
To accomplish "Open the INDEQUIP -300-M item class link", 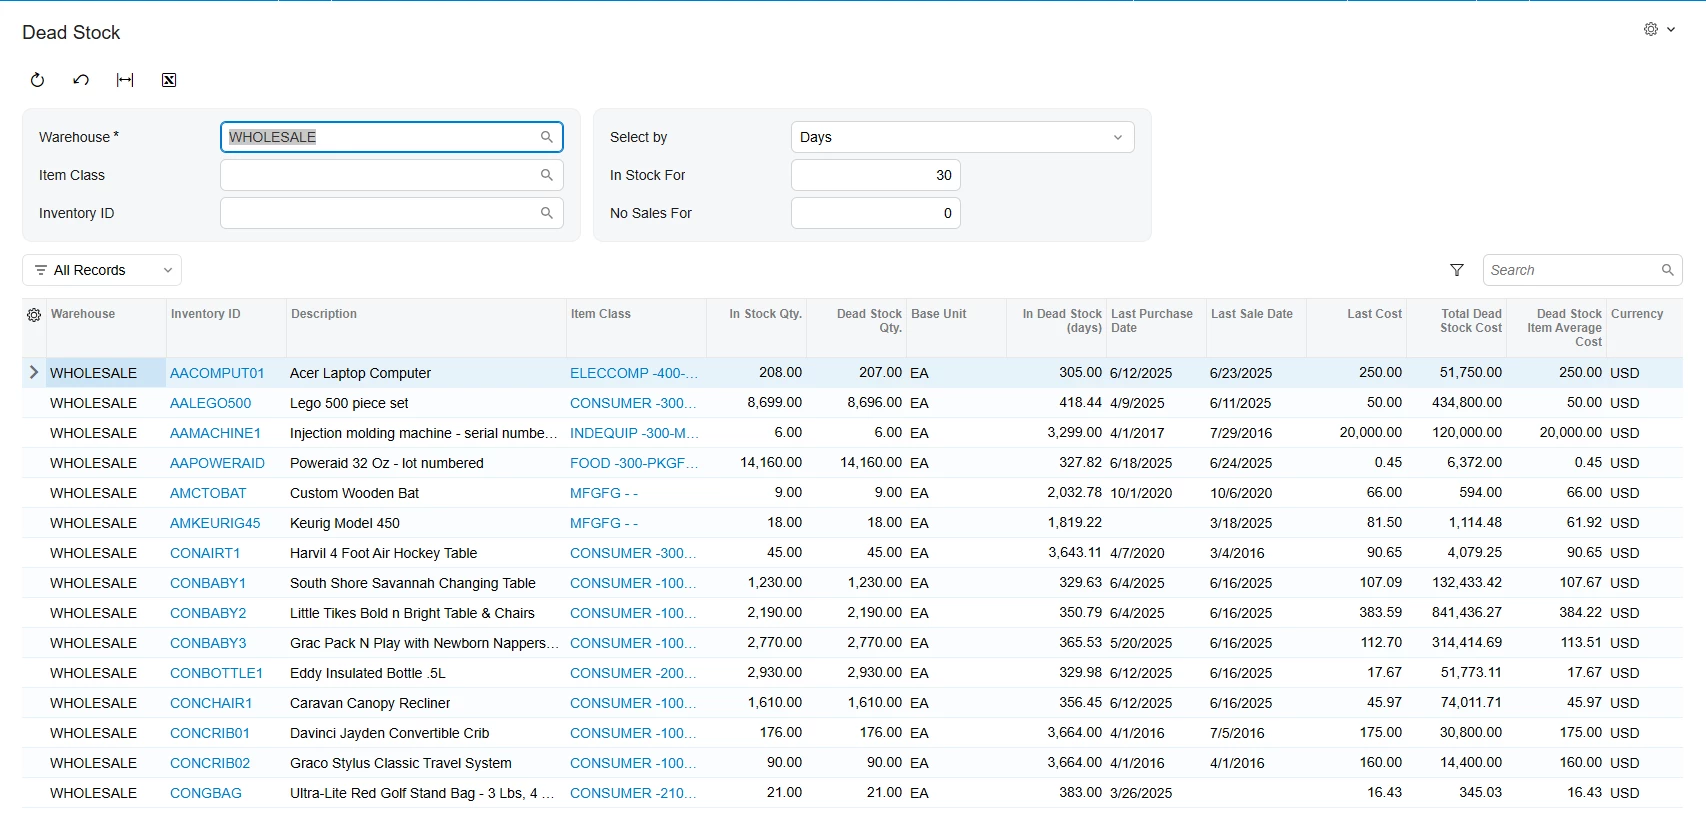I will (x=634, y=433).
